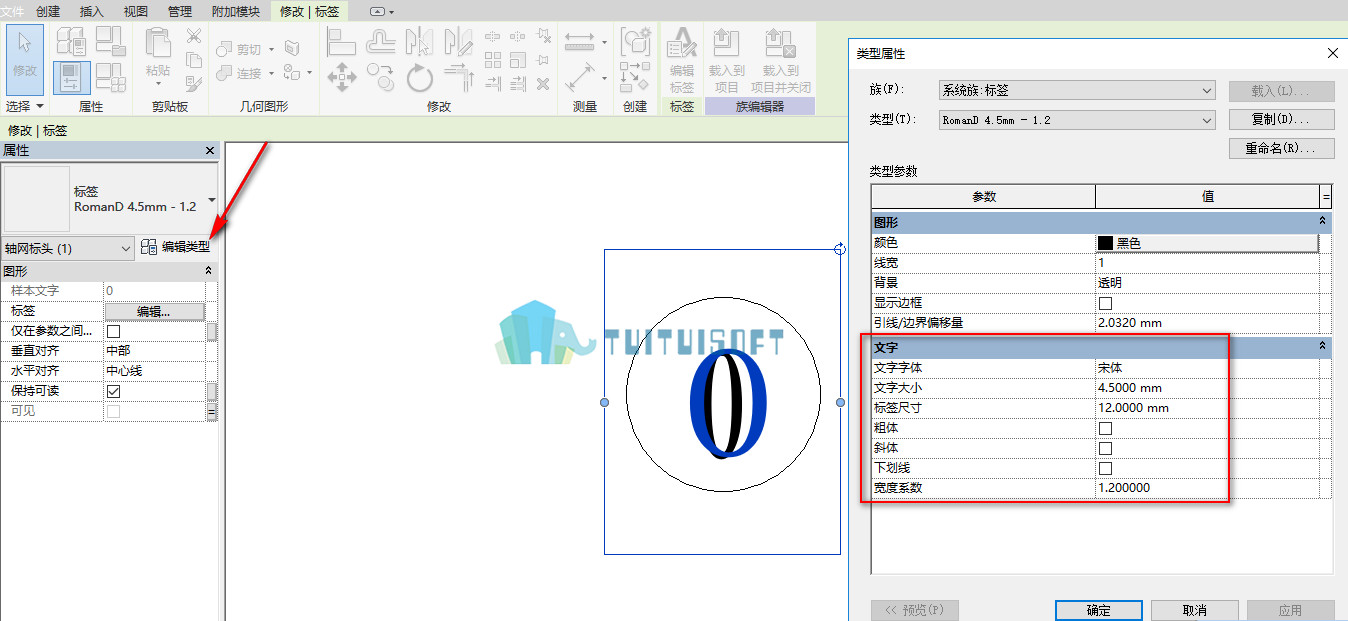This screenshot has width=1348, height=621.
Task: Click the scissors cut-to-clipboard icon
Action: 194,36
